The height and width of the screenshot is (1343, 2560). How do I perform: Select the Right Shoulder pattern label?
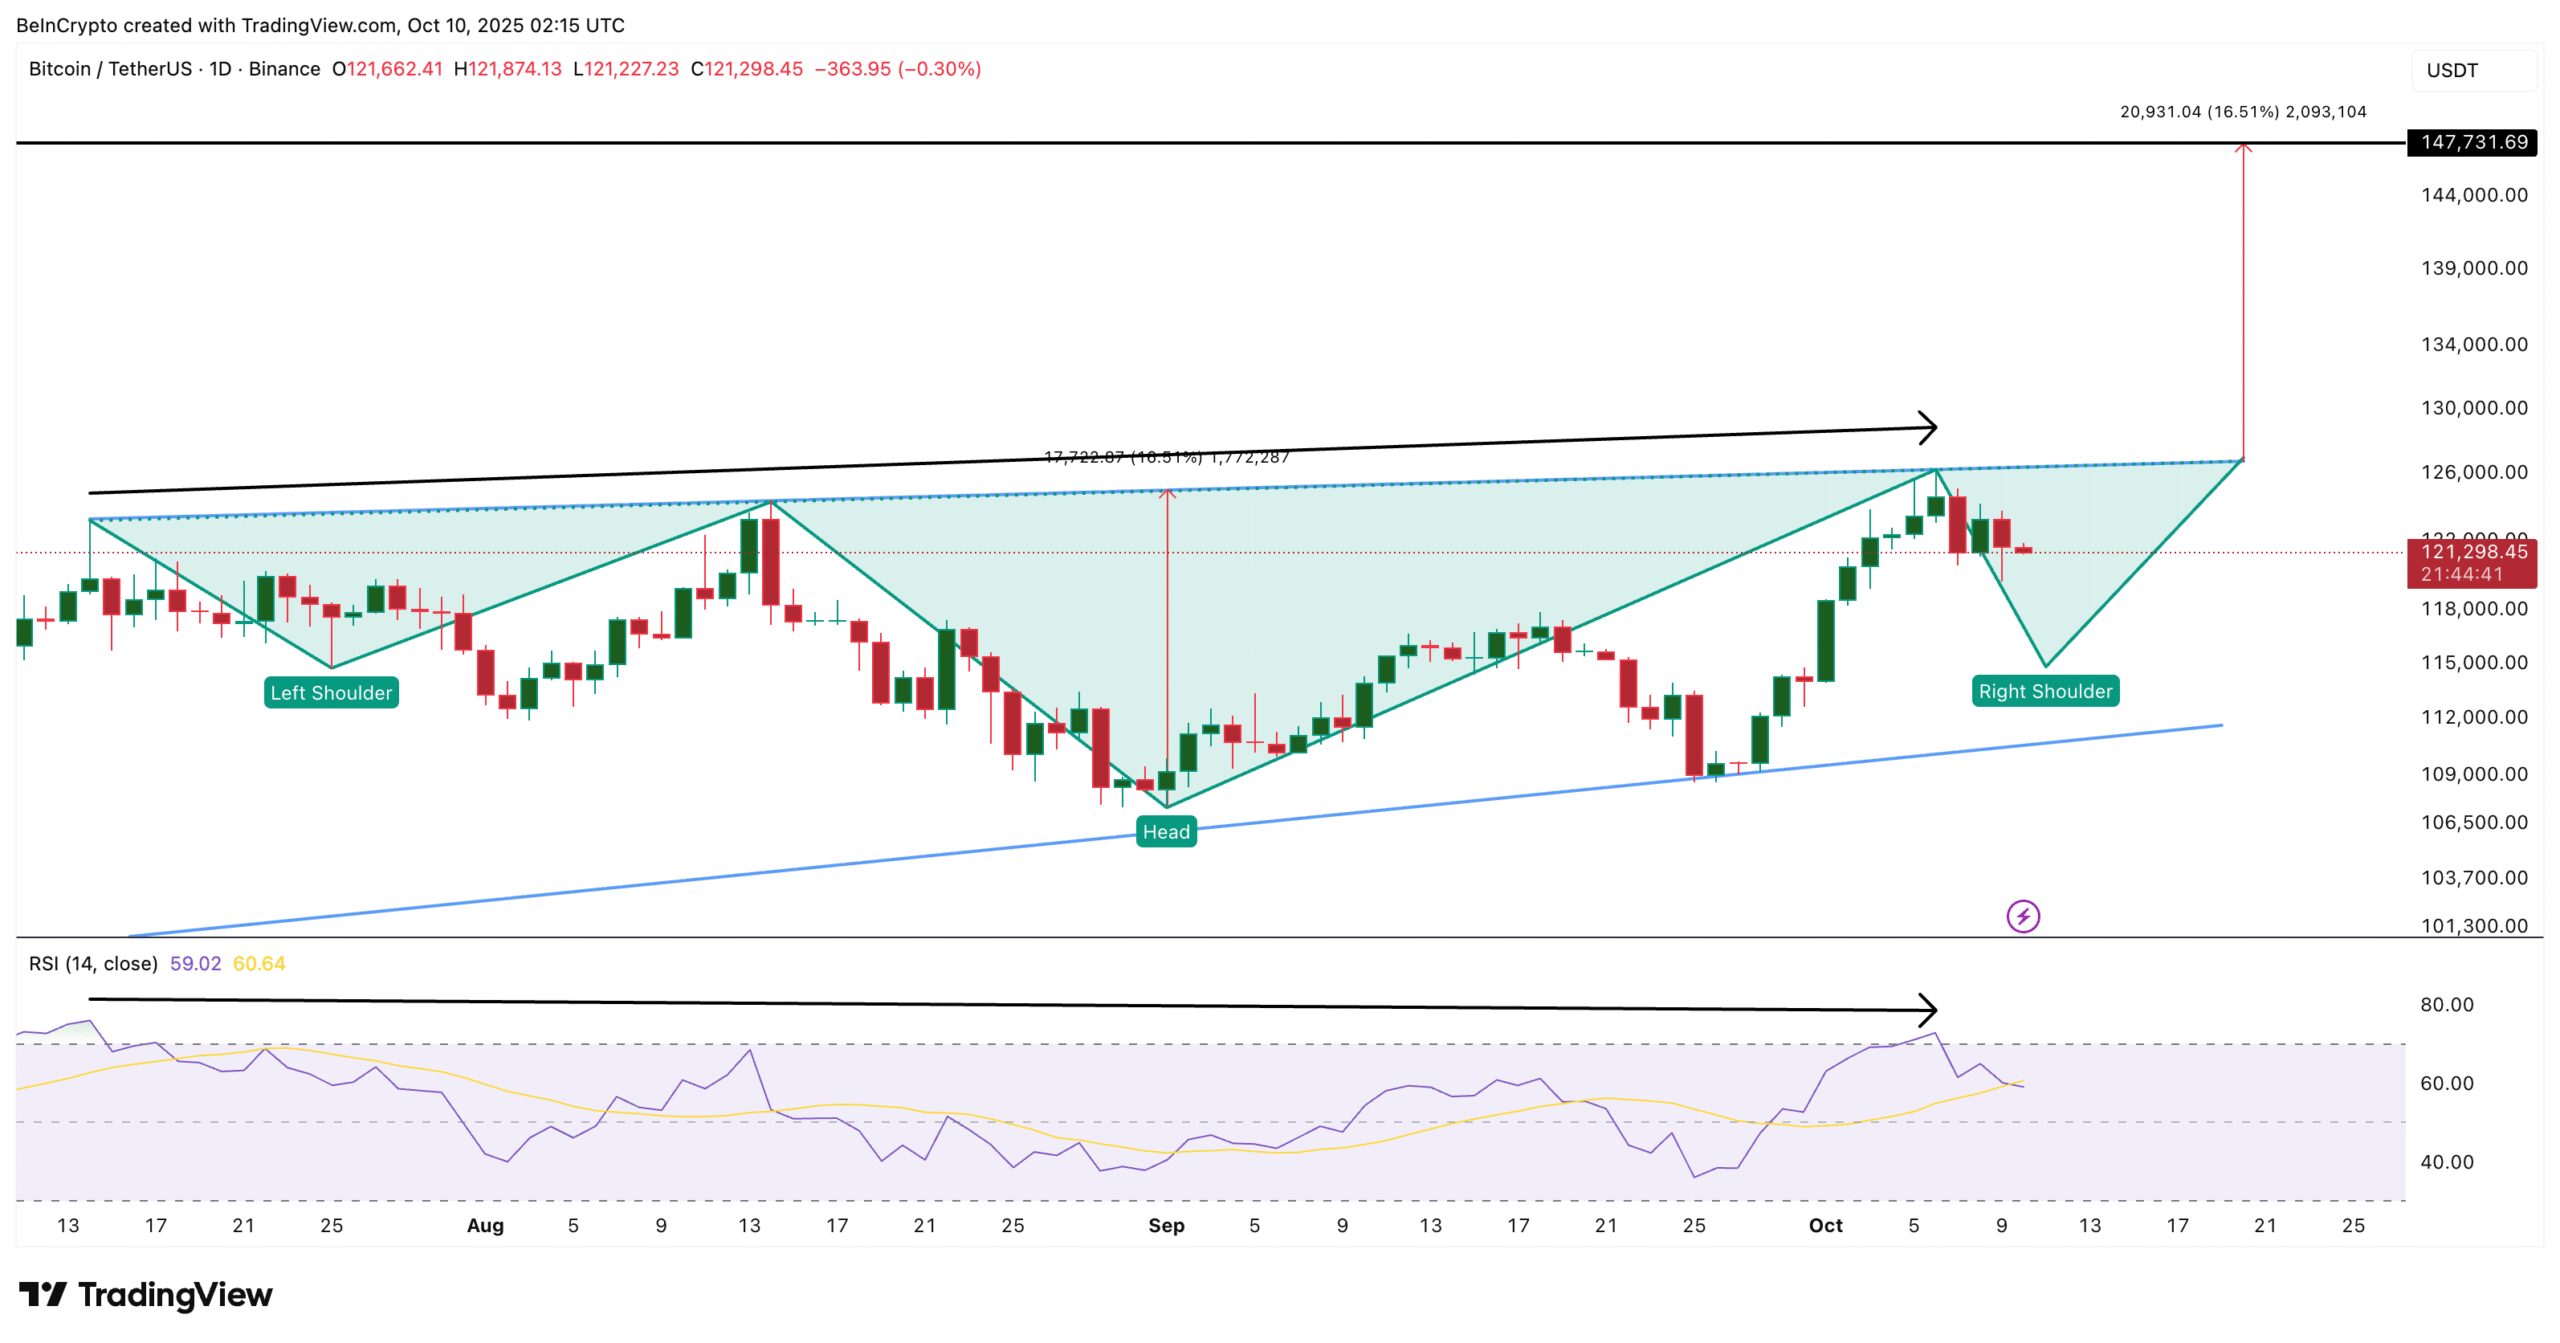(2044, 690)
